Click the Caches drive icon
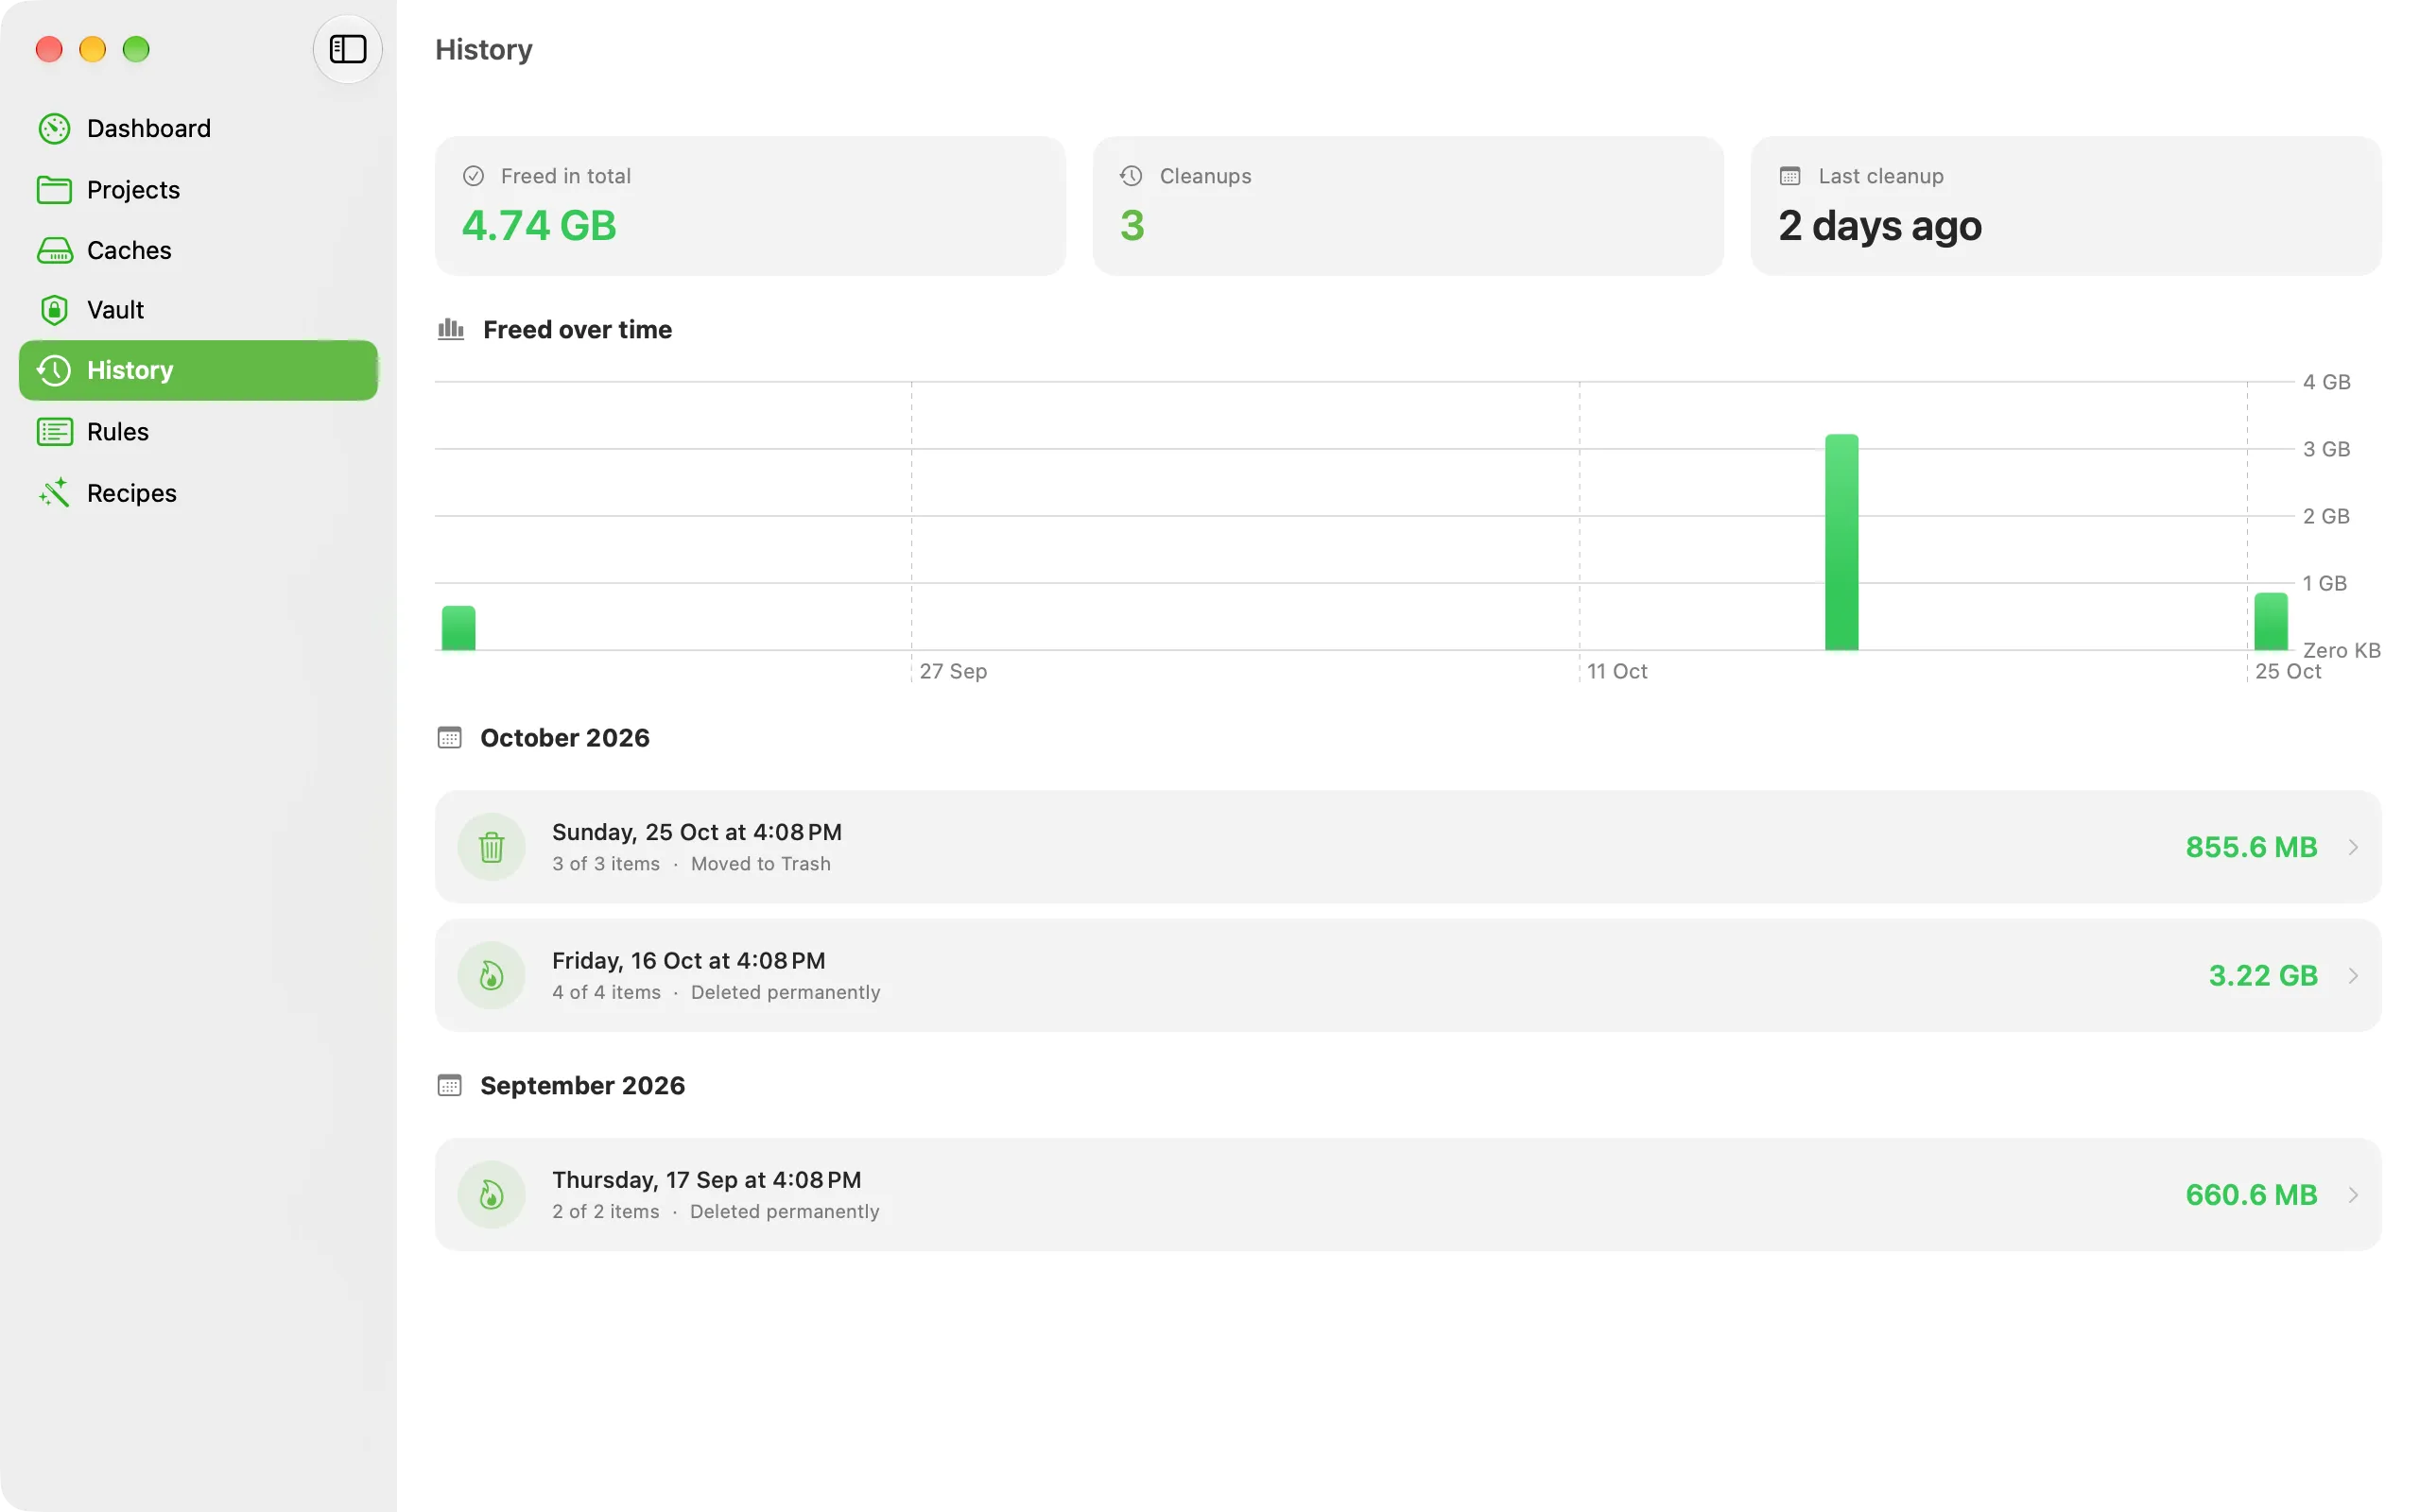 point(54,250)
